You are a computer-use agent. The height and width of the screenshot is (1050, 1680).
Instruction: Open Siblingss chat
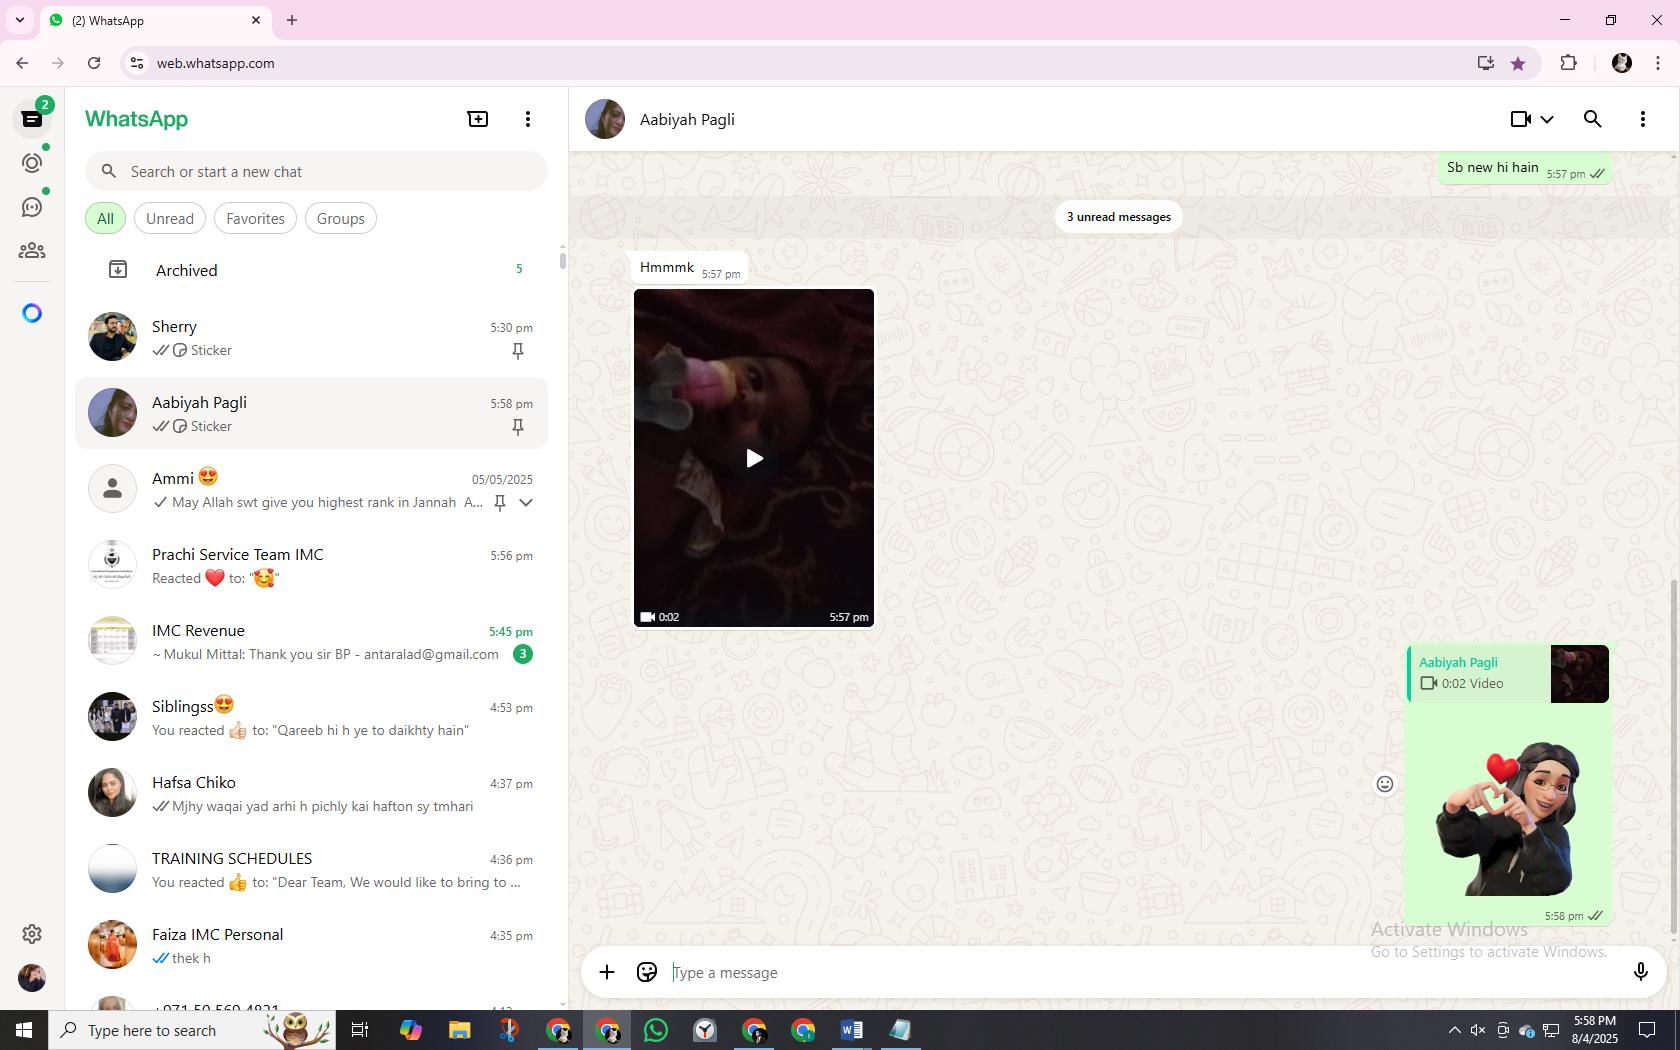point(312,718)
